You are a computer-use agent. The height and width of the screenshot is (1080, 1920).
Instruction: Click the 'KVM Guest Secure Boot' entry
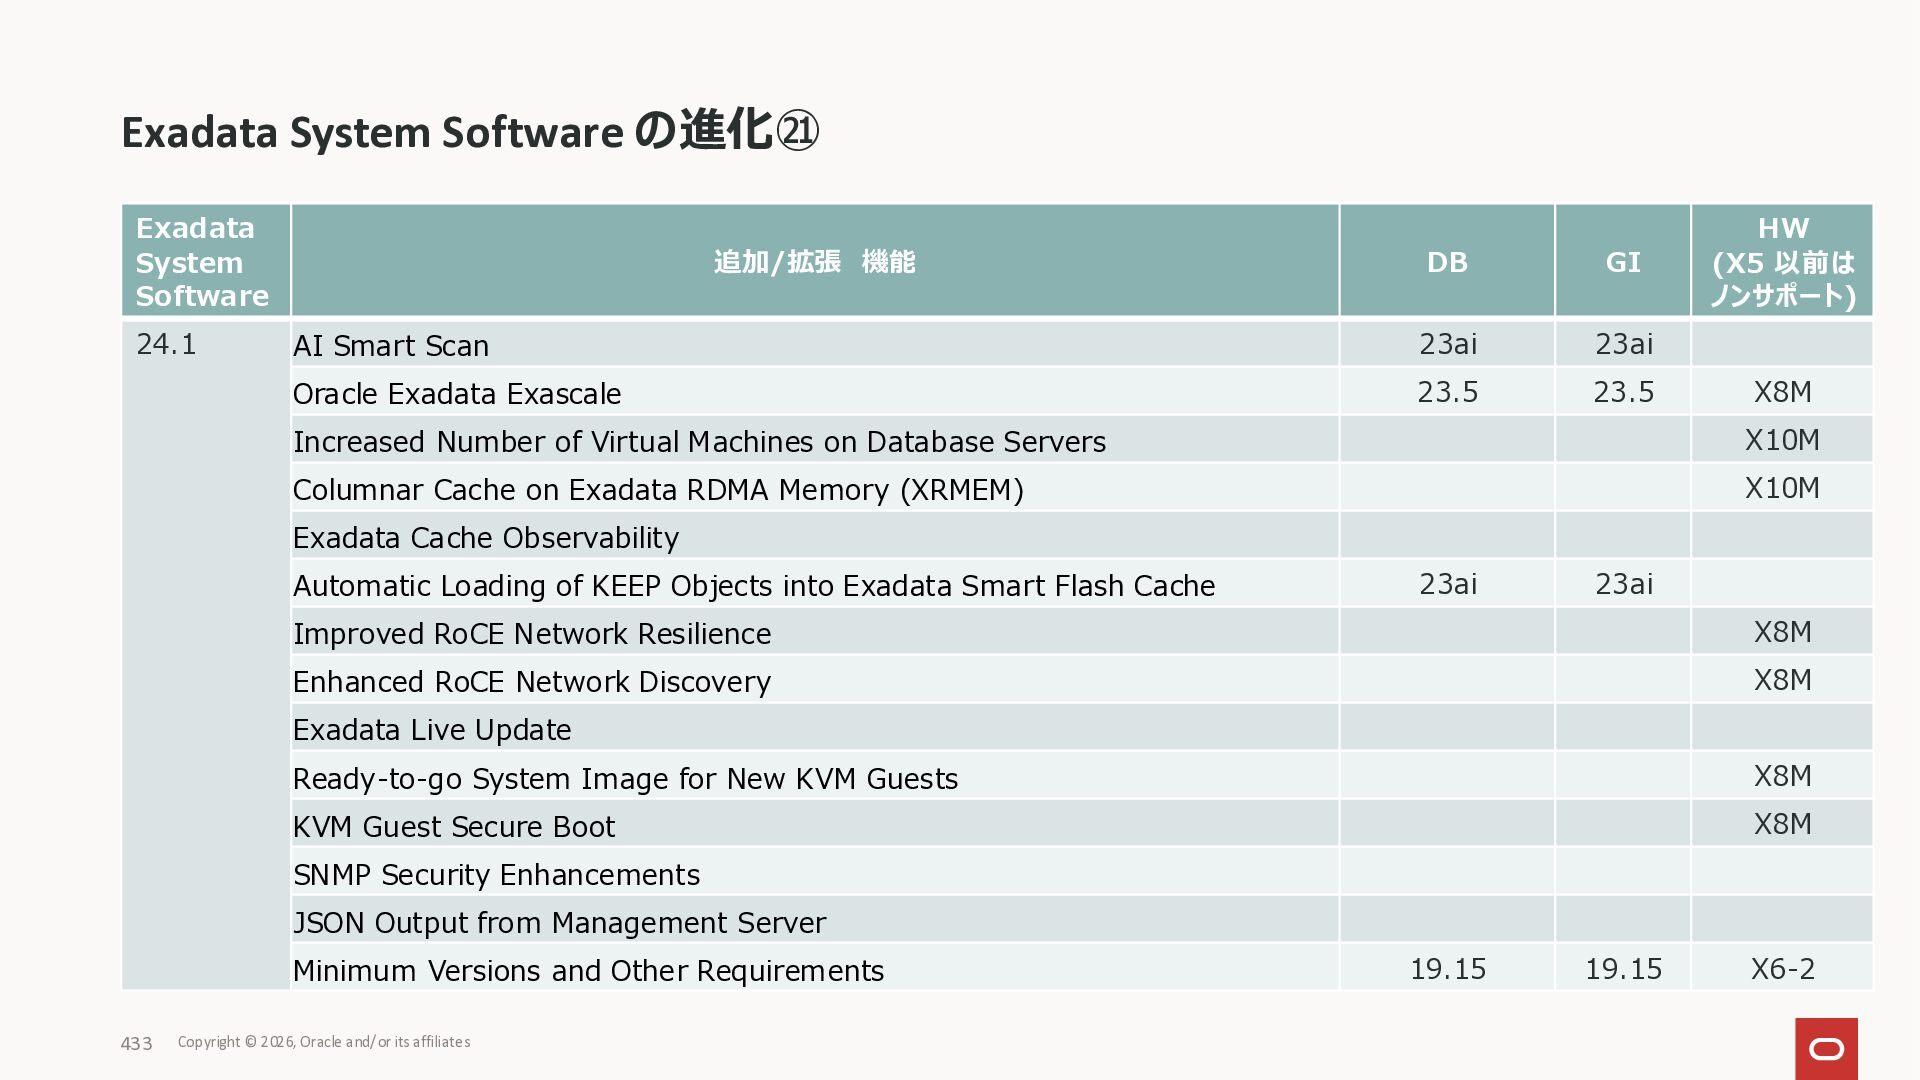[x=454, y=827]
